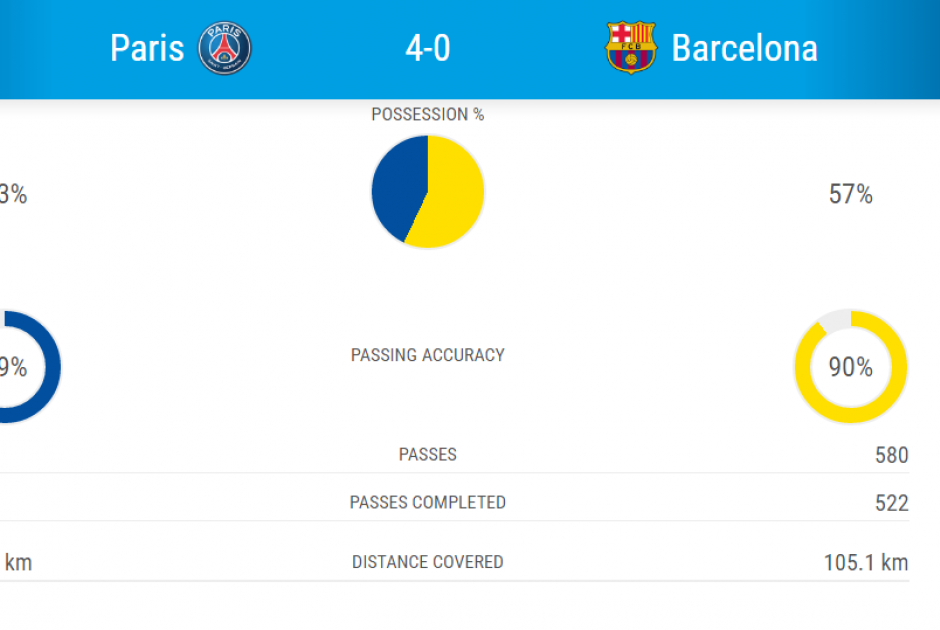Click Barcelona's 105.1 km distance value
Image resolution: width=940 pixels, height=630 pixels.
point(866,562)
